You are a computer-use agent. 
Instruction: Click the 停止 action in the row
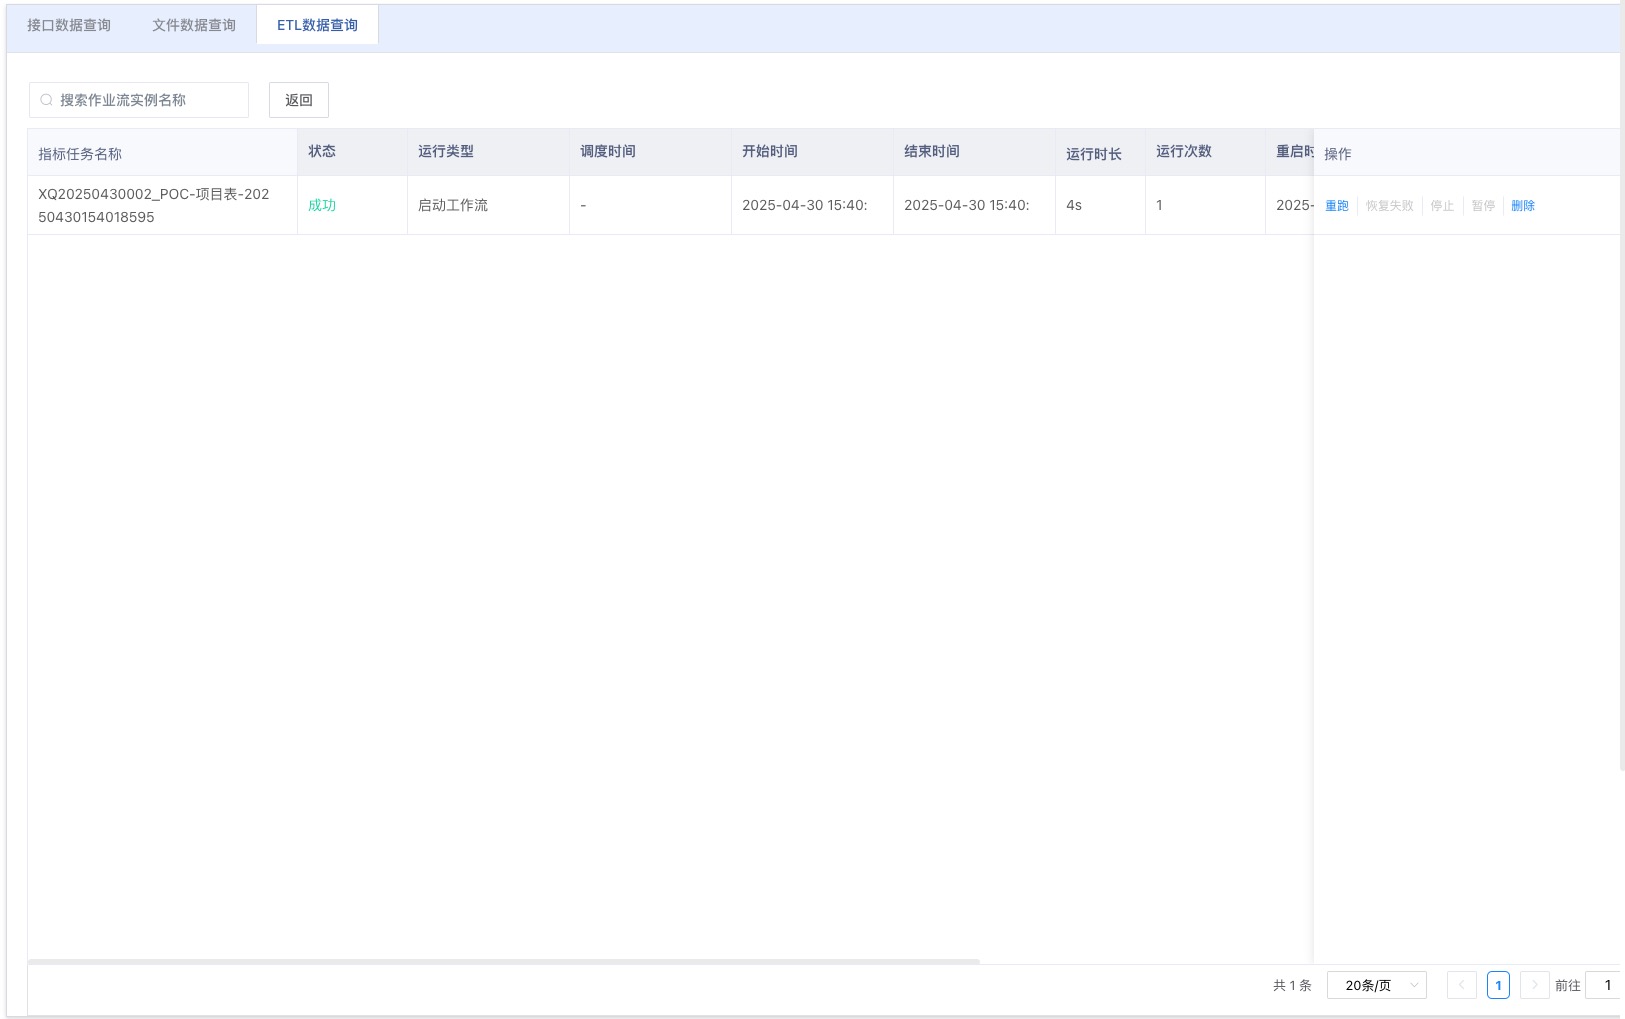tap(1442, 206)
